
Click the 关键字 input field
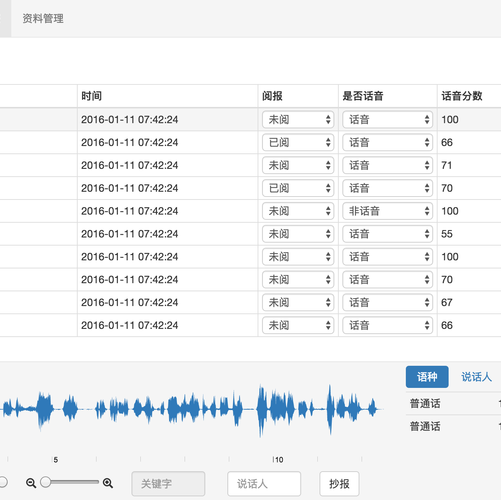pyautogui.click(x=168, y=484)
